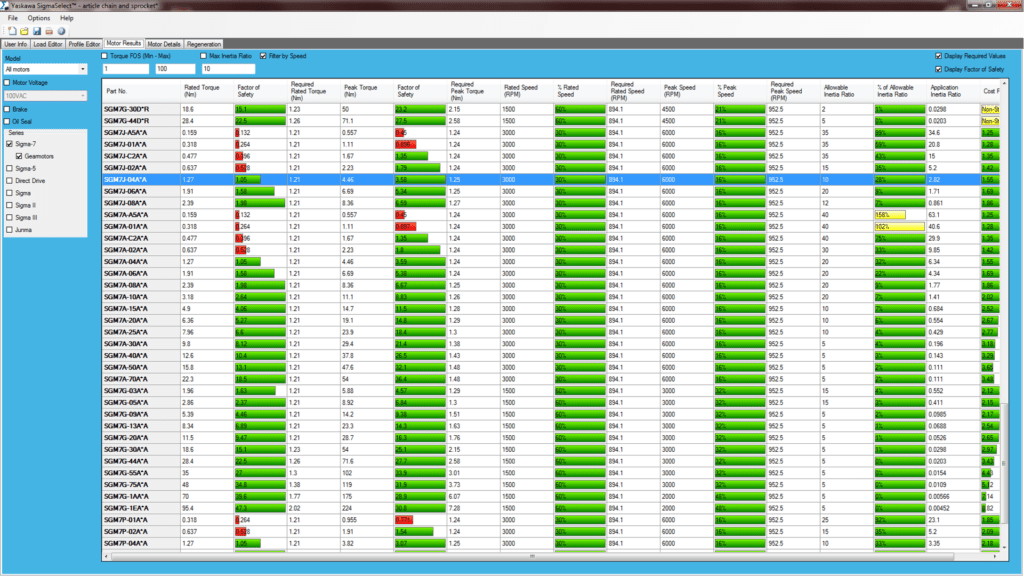Switch to the Load Editor tab
Screen dimensions: 1024x577
48,44
